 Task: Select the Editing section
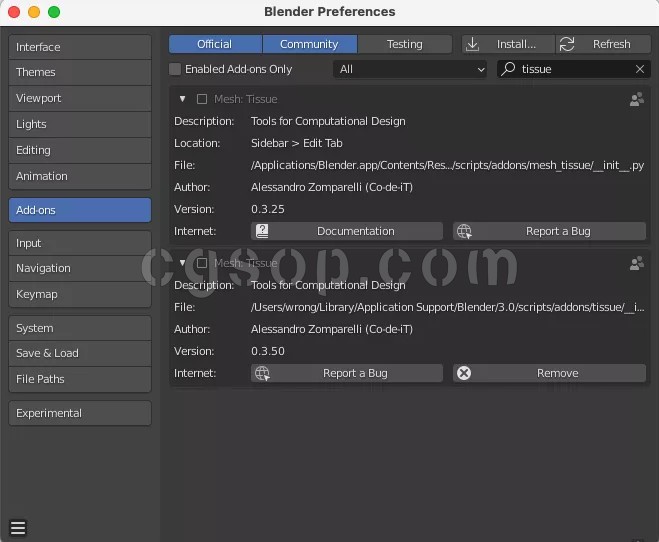(x=80, y=150)
